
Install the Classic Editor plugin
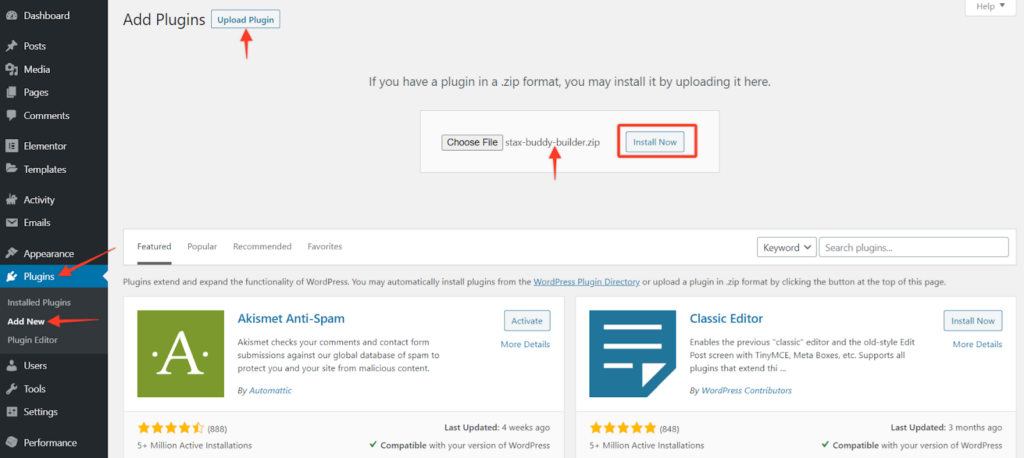[x=973, y=321]
